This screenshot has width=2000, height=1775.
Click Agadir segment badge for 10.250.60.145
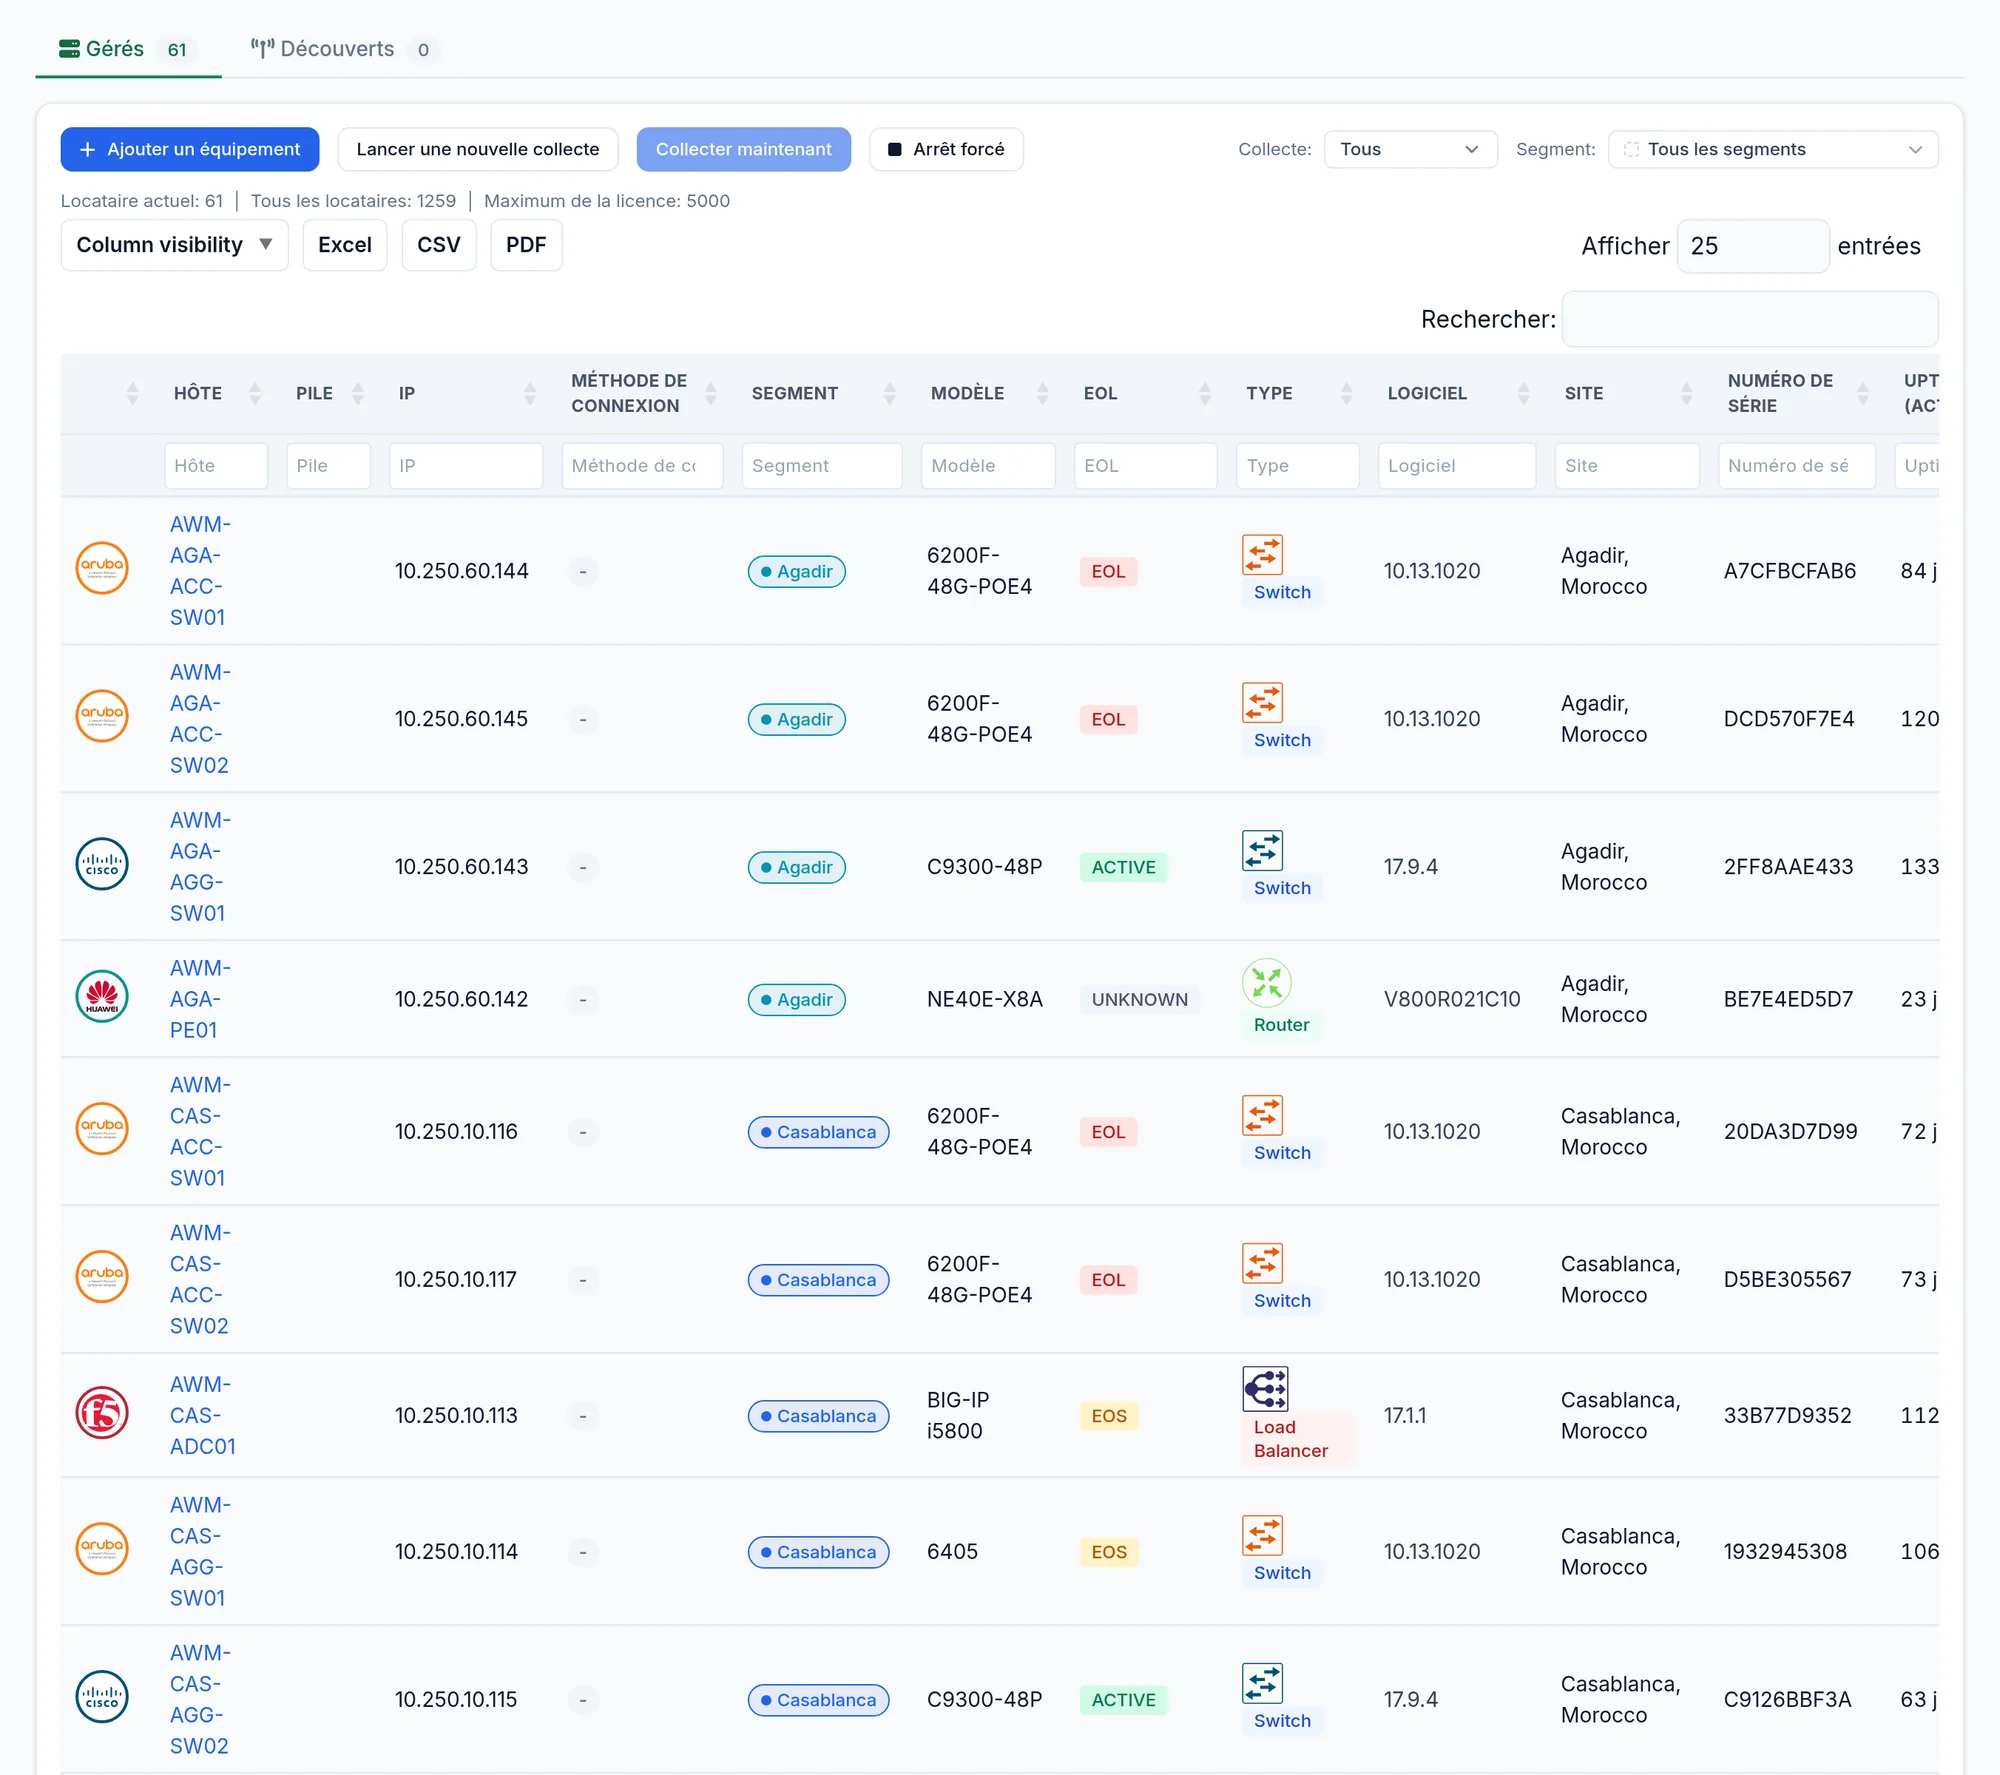click(x=797, y=720)
